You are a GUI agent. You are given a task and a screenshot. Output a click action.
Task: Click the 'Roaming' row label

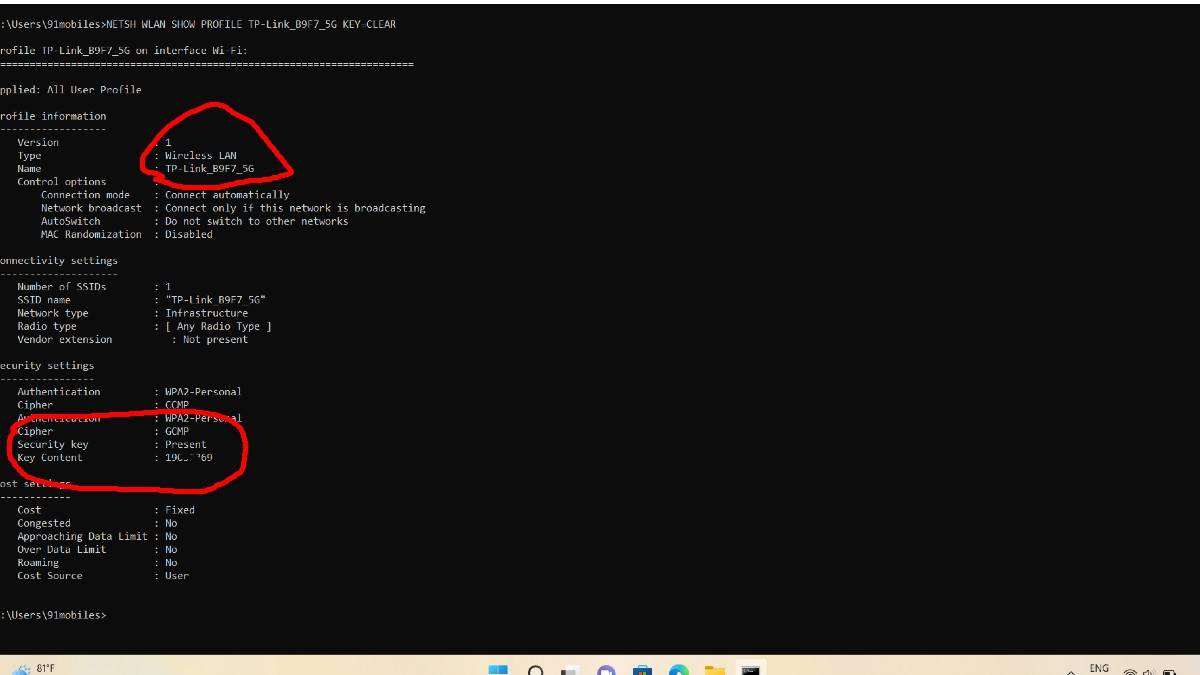(38, 562)
